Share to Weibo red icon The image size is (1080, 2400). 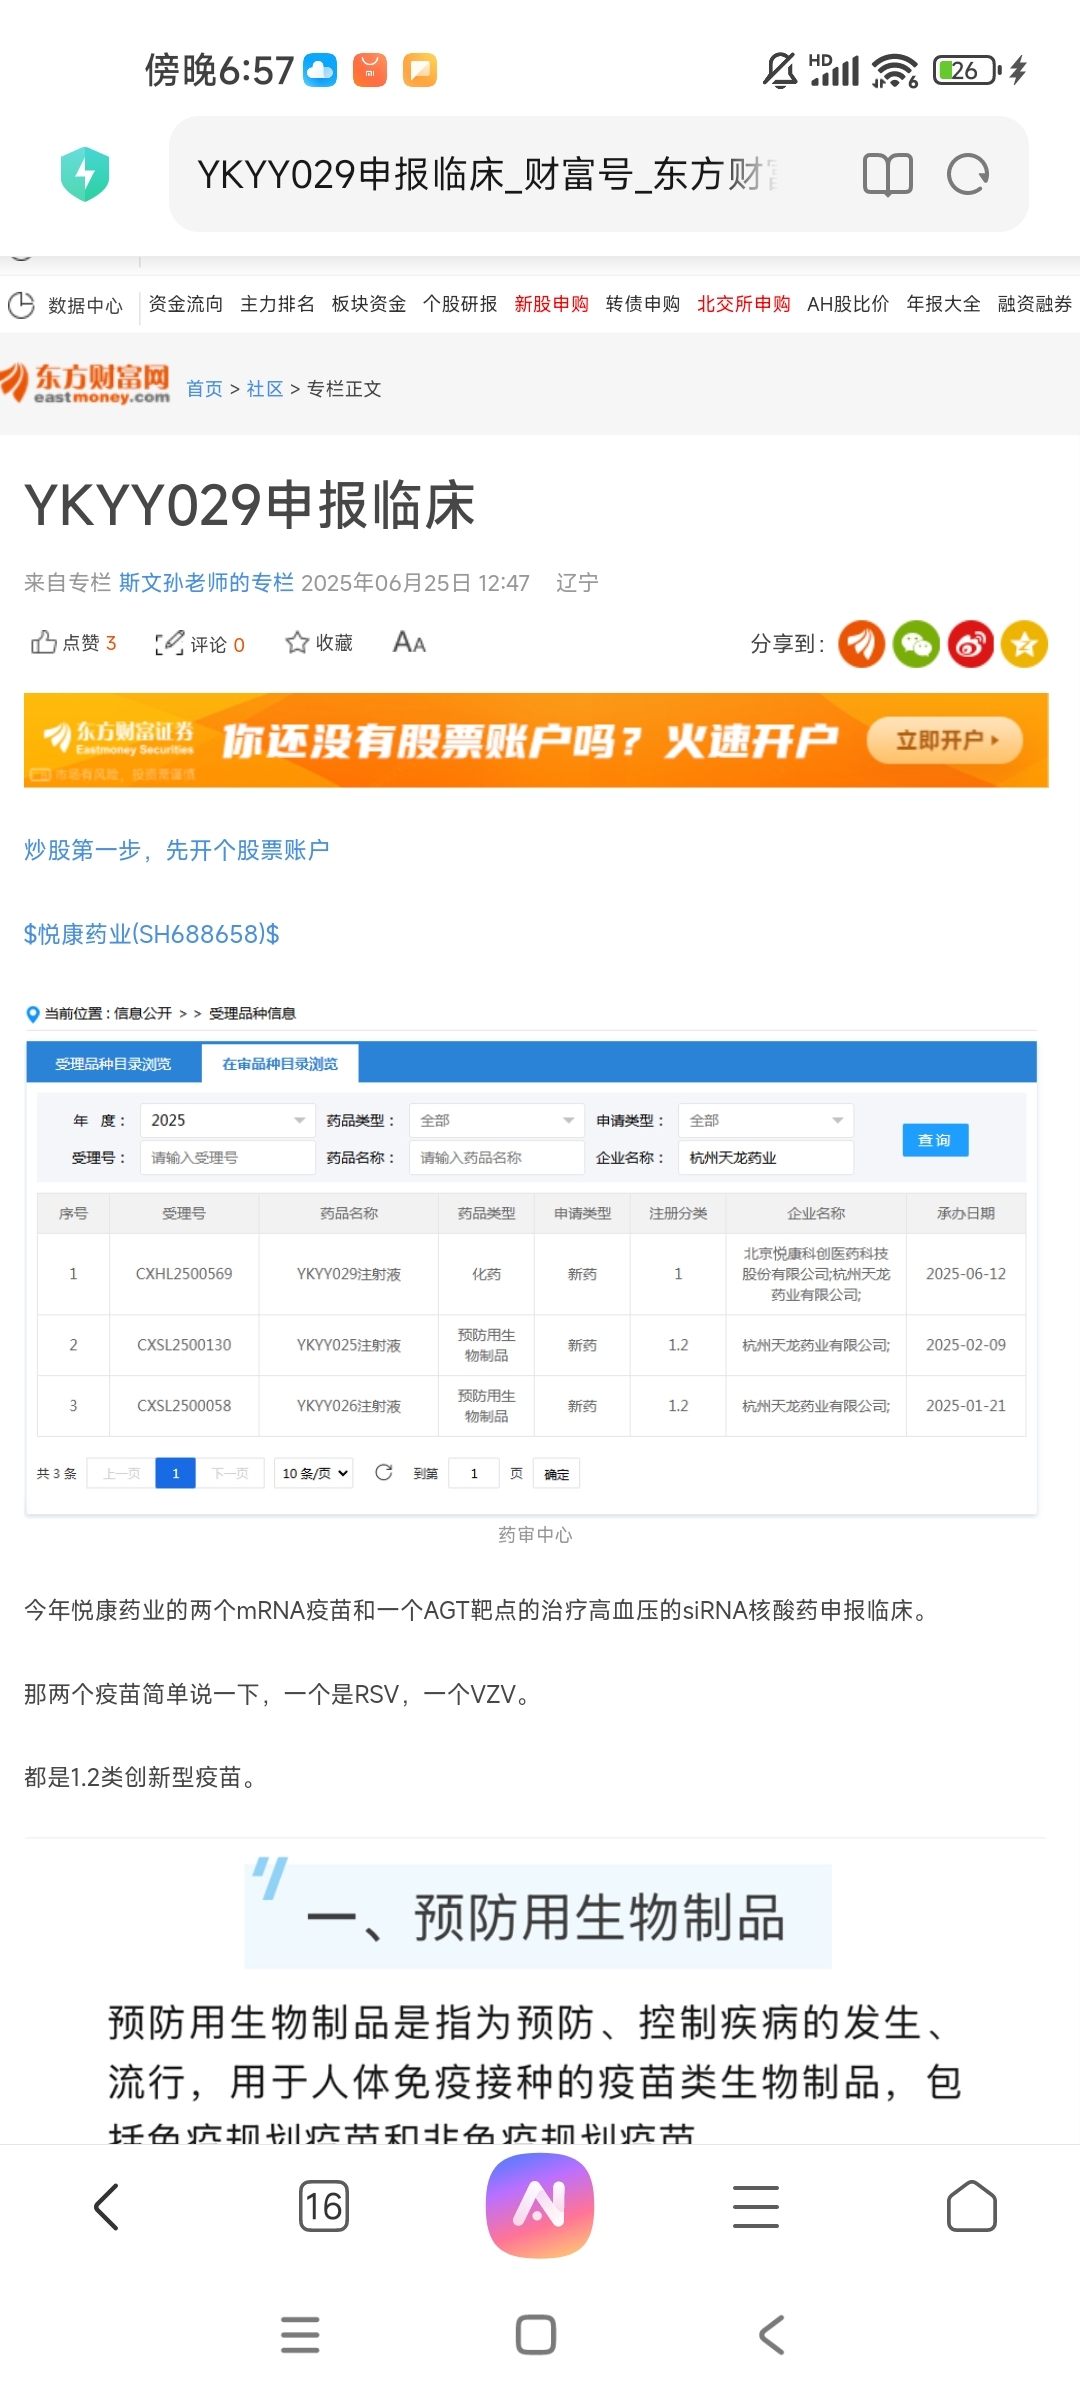pyautogui.click(x=970, y=644)
